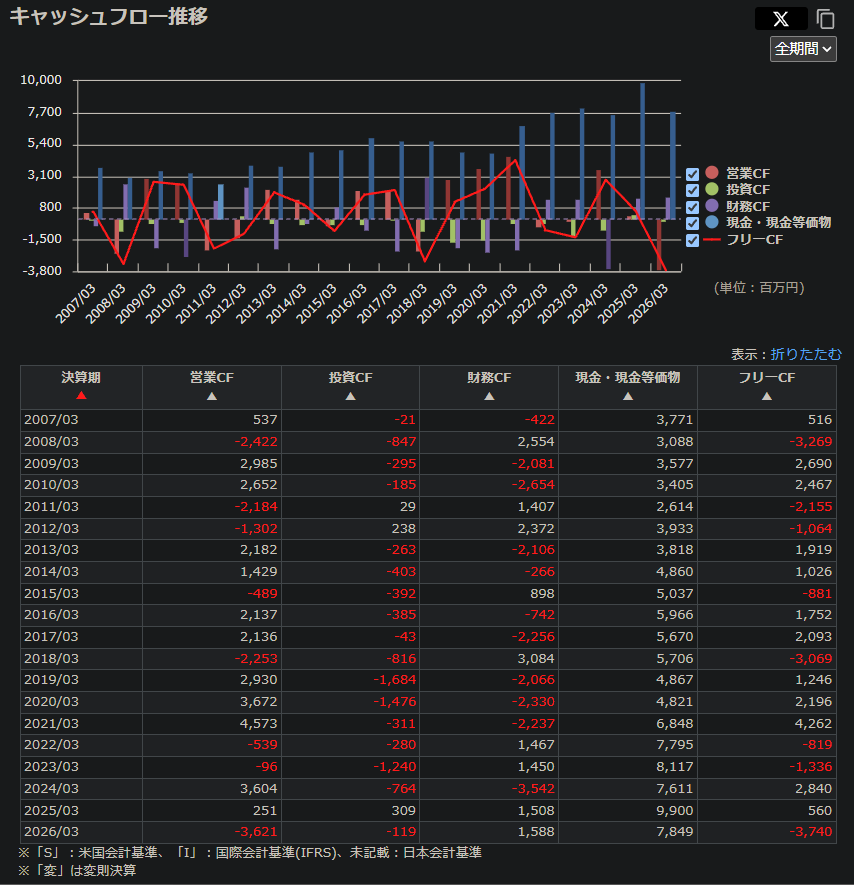Click フリーCF value -3,269
The height and width of the screenshot is (885, 854).
[x=811, y=442]
